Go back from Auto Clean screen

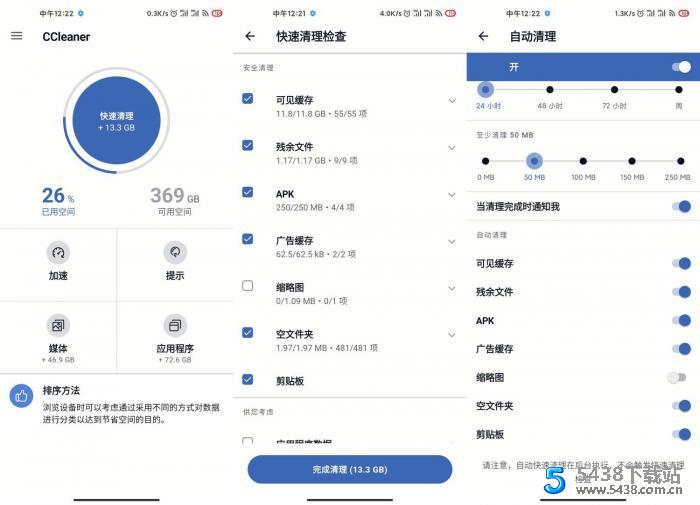coord(483,36)
